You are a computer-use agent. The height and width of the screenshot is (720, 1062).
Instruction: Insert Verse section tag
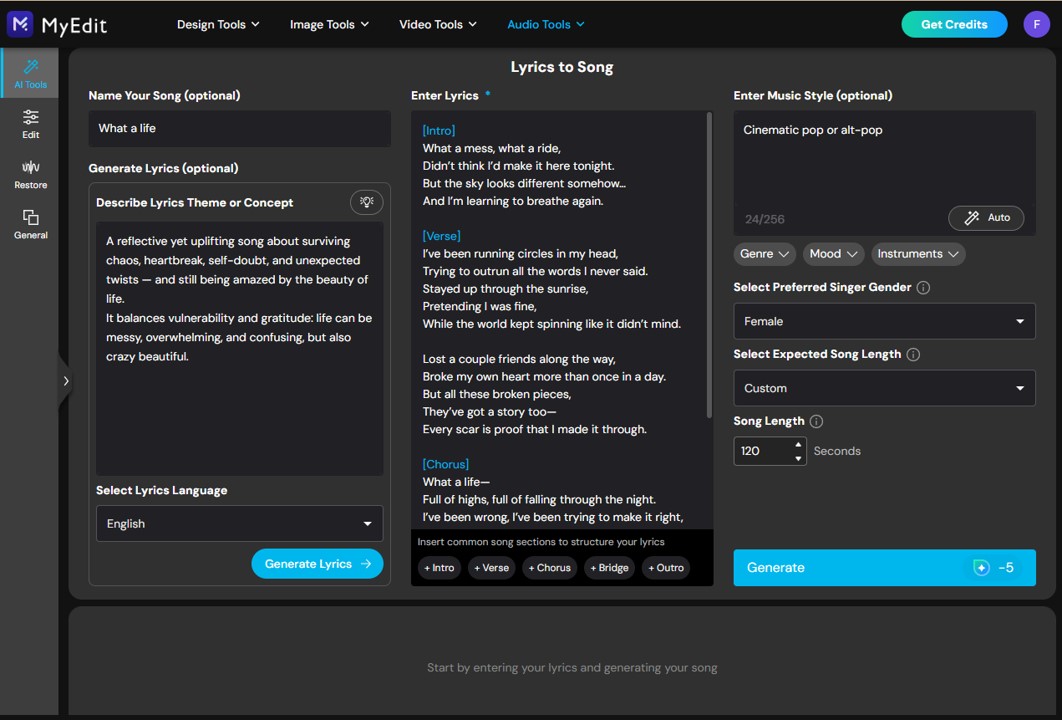click(491, 568)
